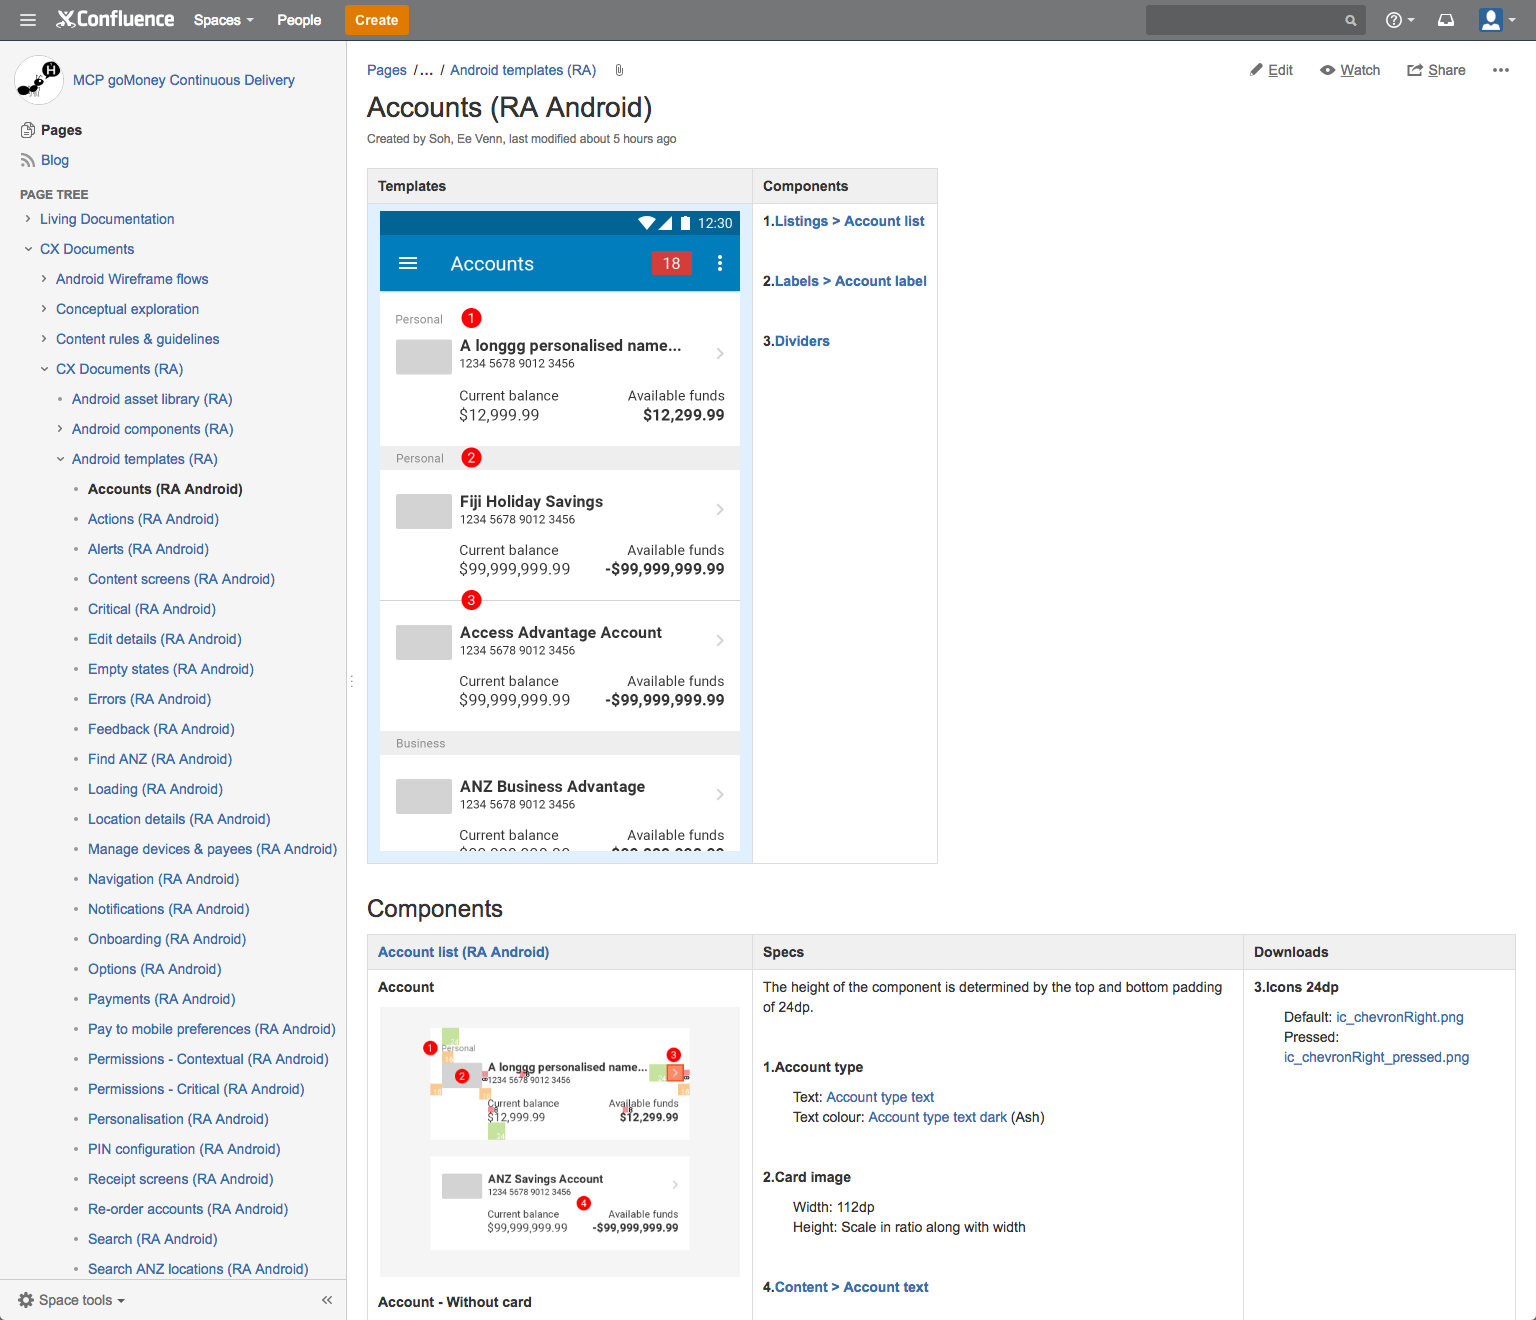Download ic_chevronRight_pressed.png
The height and width of the screenshot is (1320, 1536).
pos(1377,1057)
